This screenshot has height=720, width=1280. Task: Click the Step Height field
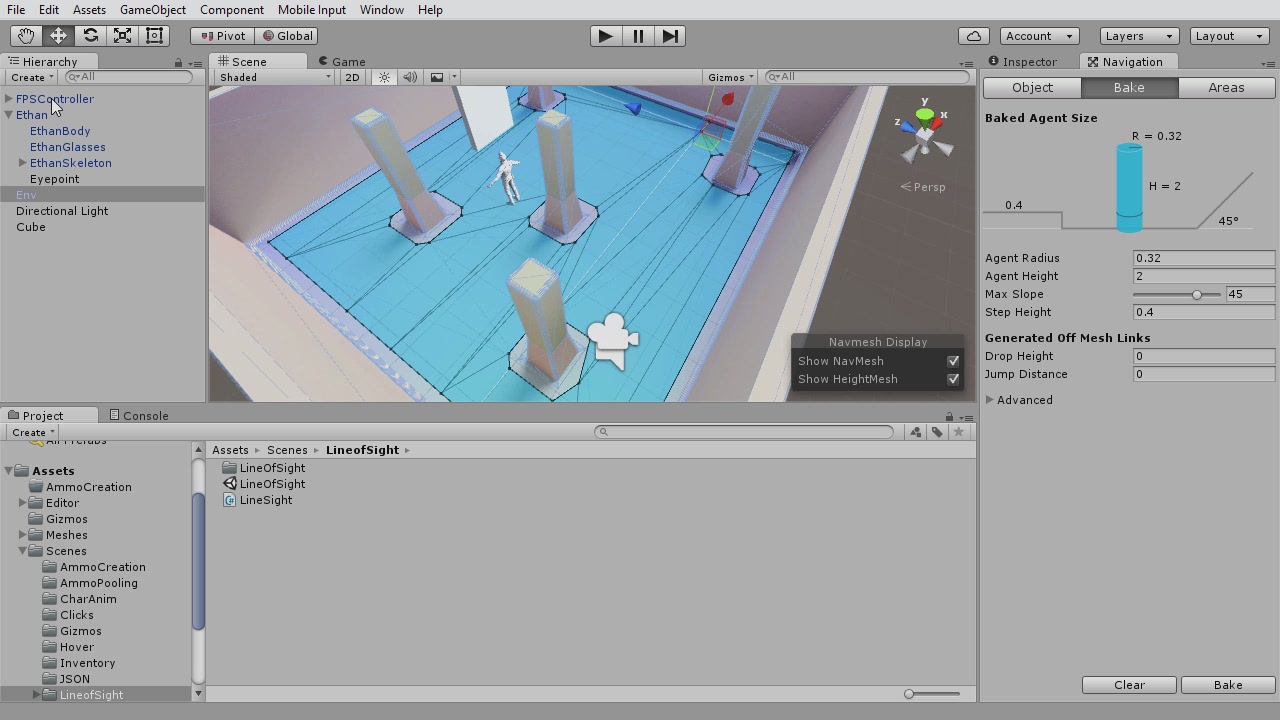(1204, 312)
